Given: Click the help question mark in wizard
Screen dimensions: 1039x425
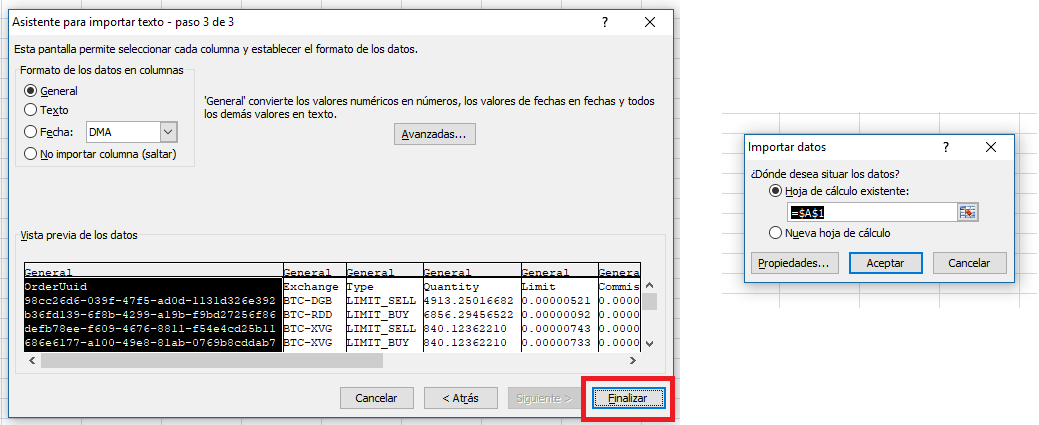Looking at the screenshot, I should click(x=604, y=22).
